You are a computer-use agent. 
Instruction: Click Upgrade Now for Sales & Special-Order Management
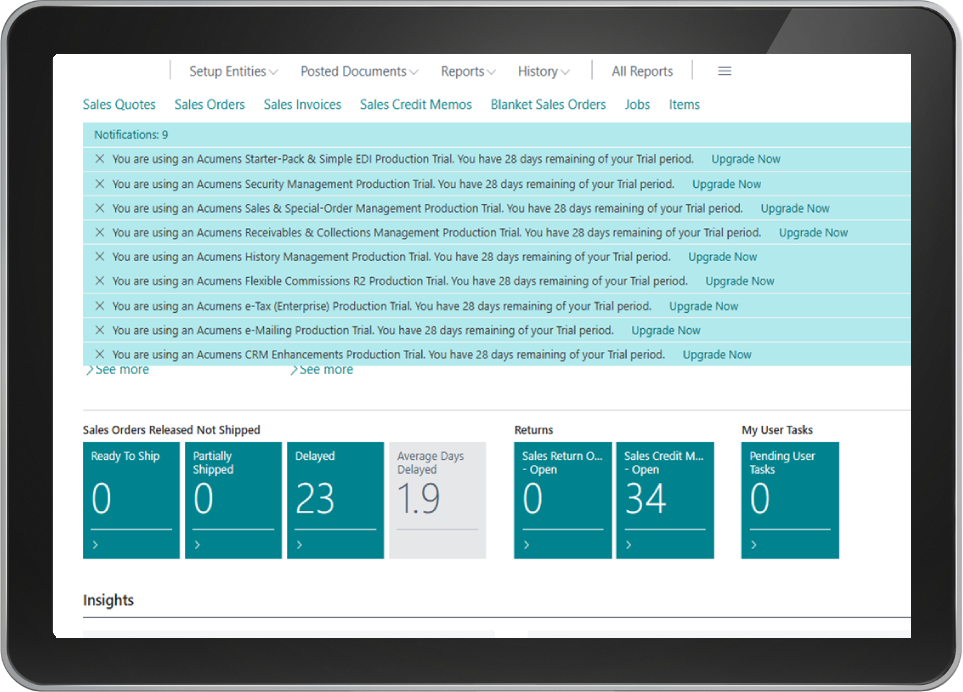click(x=795, y=208)
